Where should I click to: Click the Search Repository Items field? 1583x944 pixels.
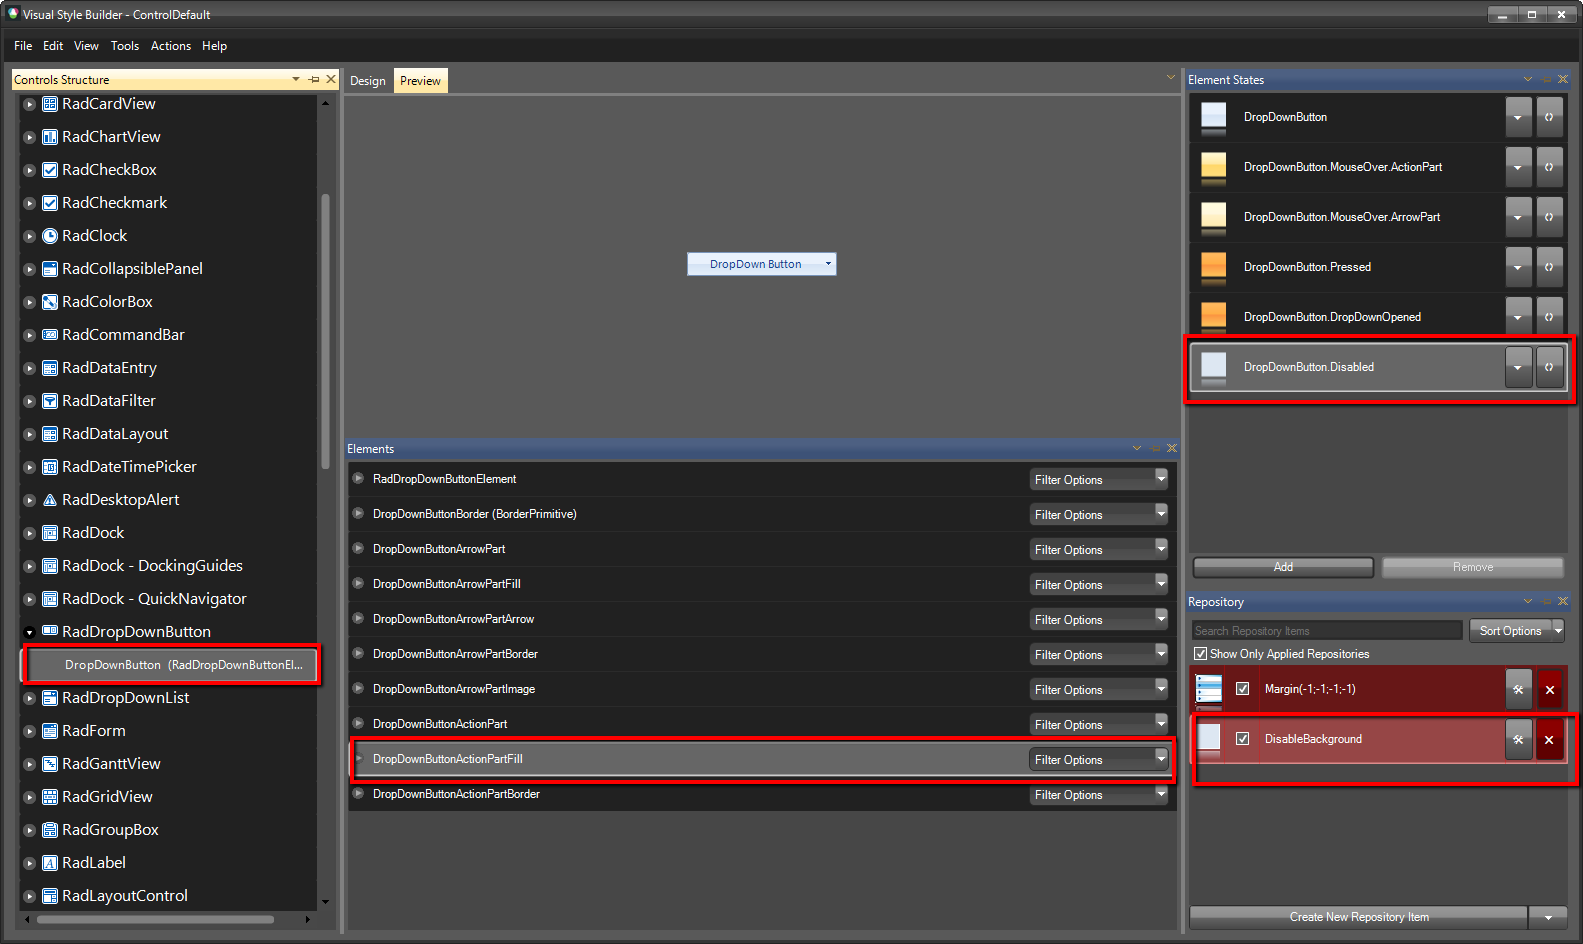[x=1327, y=631]
